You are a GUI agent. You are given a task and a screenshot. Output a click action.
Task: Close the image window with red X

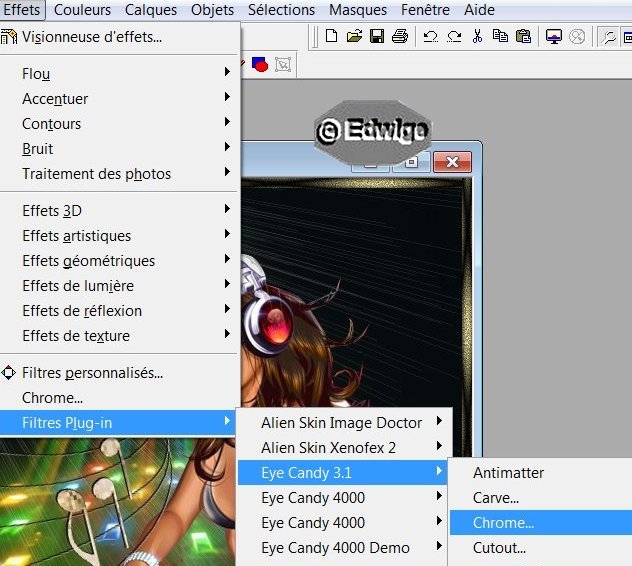(x=452, y=162)
